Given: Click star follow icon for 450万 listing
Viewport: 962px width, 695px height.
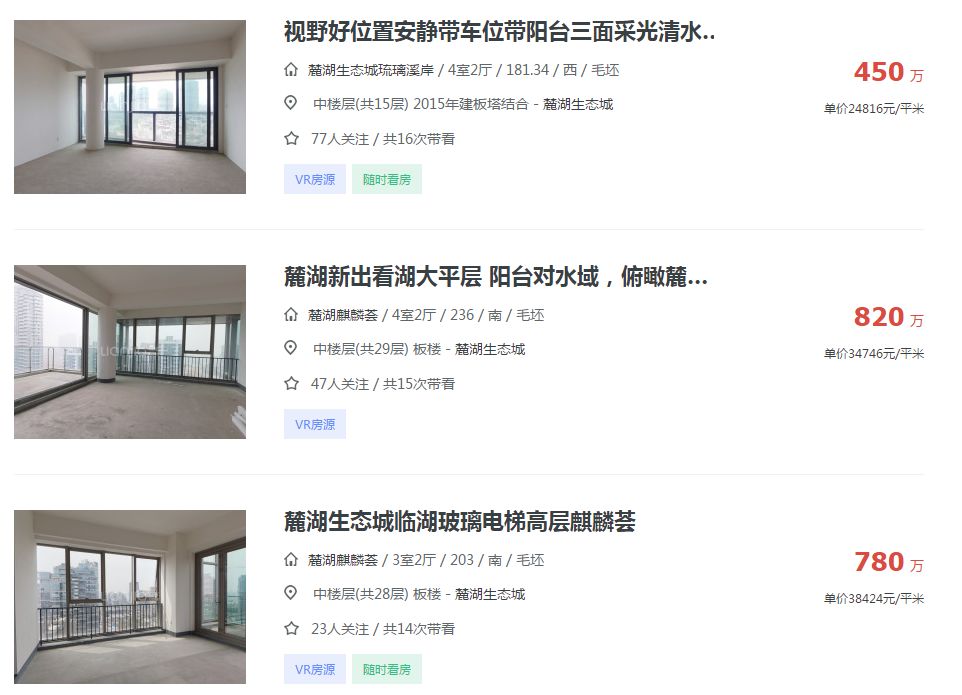Looking at the screenshot, I should coord(291,139).
